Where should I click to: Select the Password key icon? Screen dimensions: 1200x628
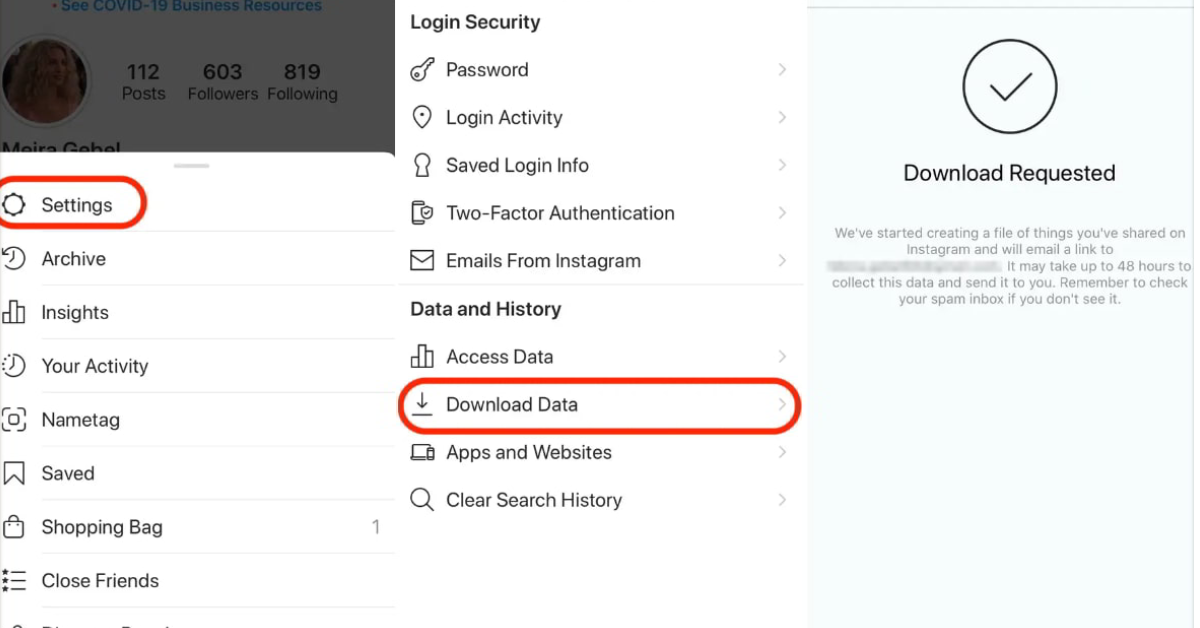pyautogui.click(x=421, y=69)
